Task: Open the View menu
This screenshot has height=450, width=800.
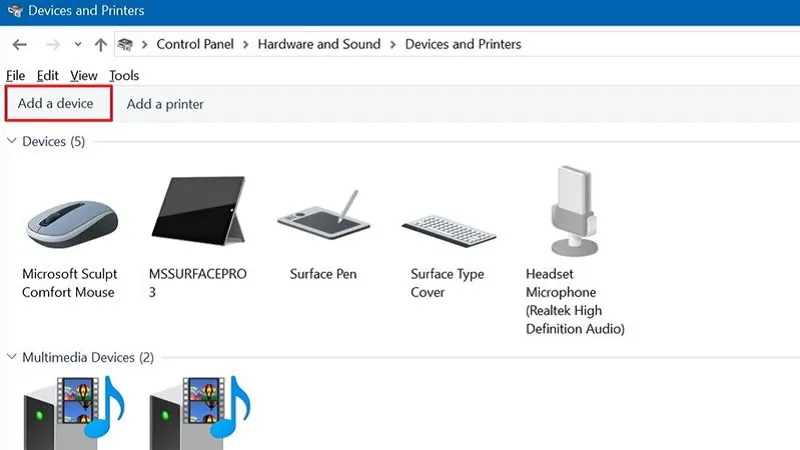Action: pyautogui.click(x=84, y=75)
